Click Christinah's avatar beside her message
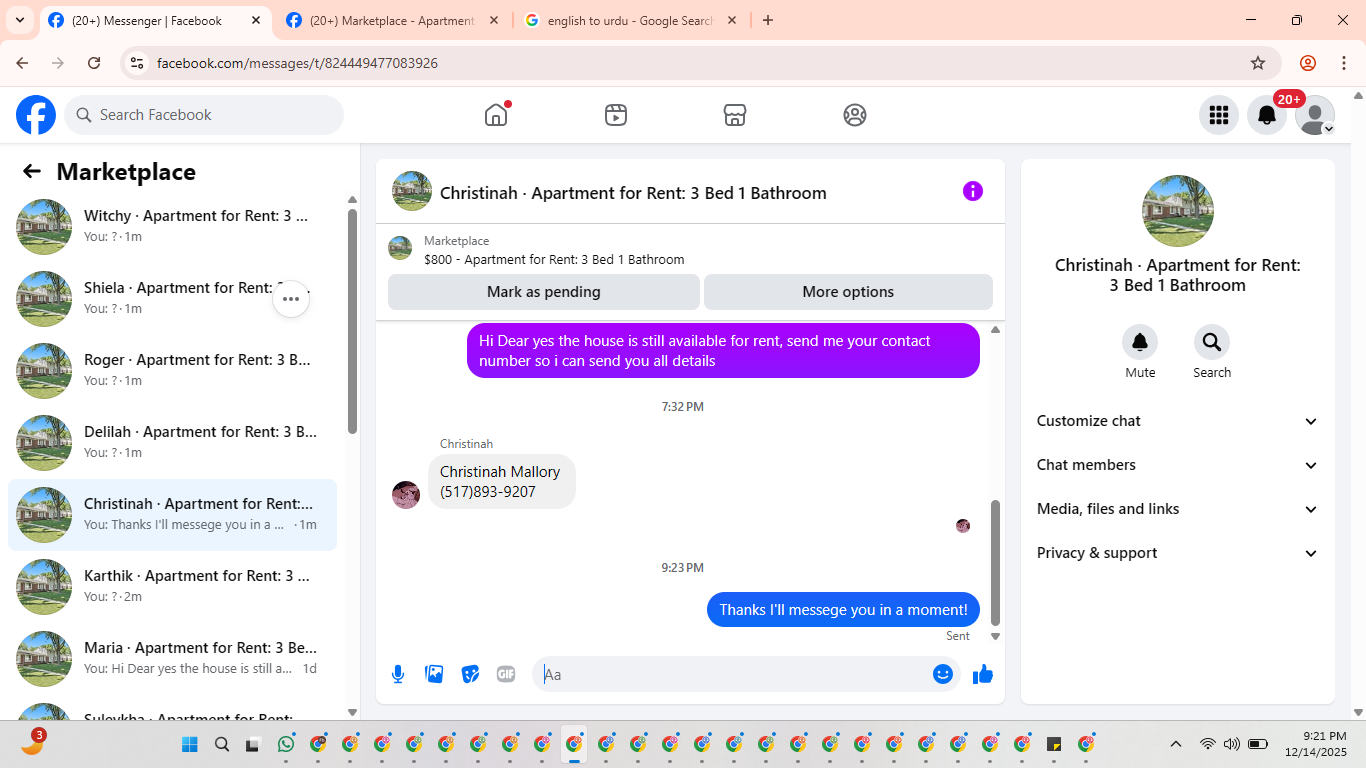Screen dimensions: 1366x768 [x=406, y=495]
